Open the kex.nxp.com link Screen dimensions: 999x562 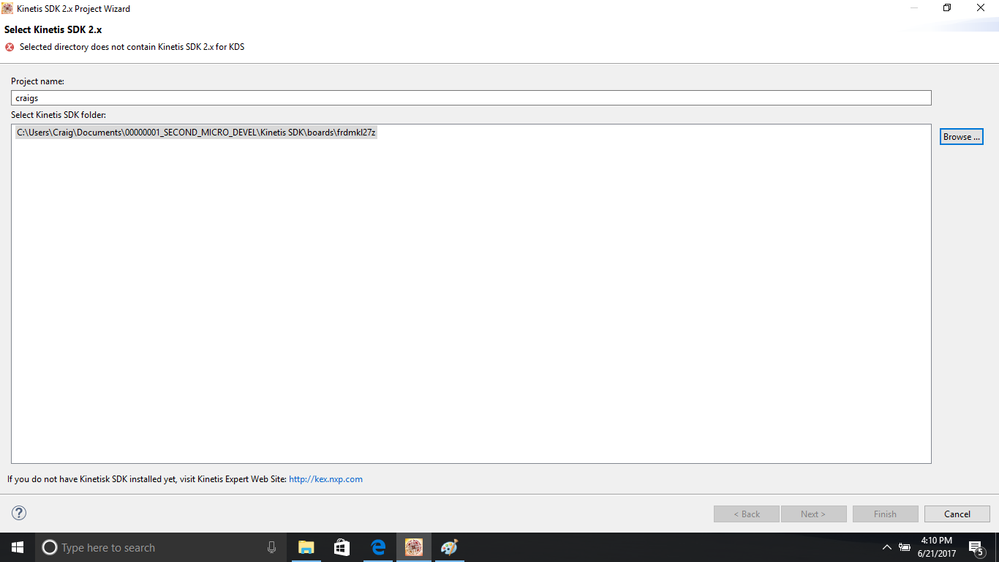tap(326, 479)
